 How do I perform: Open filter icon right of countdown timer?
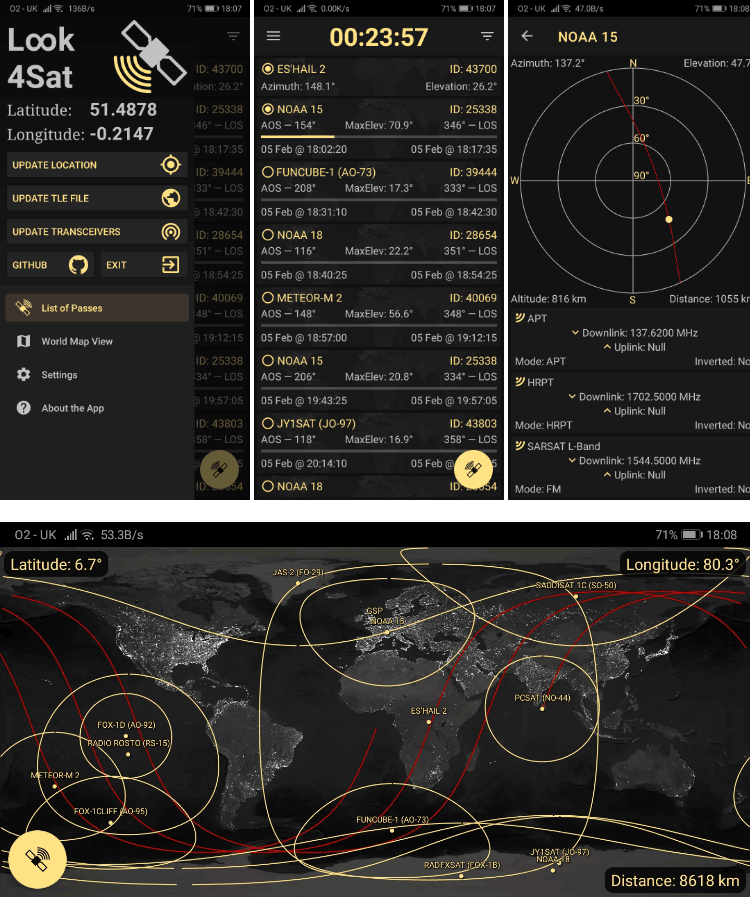(487, 36)
